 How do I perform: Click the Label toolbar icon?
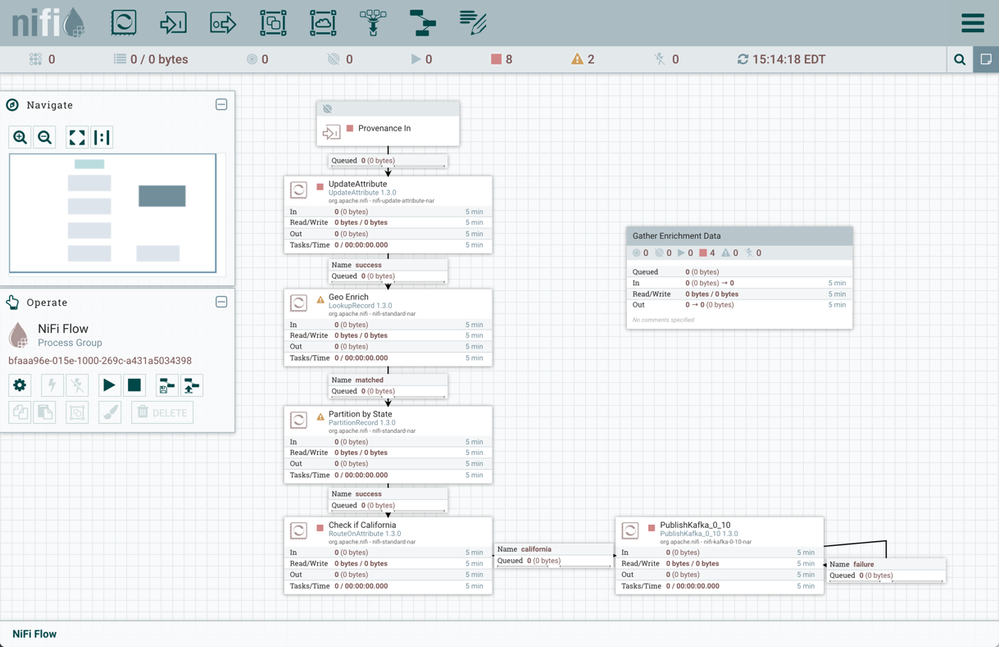click(x=473, y=22)
